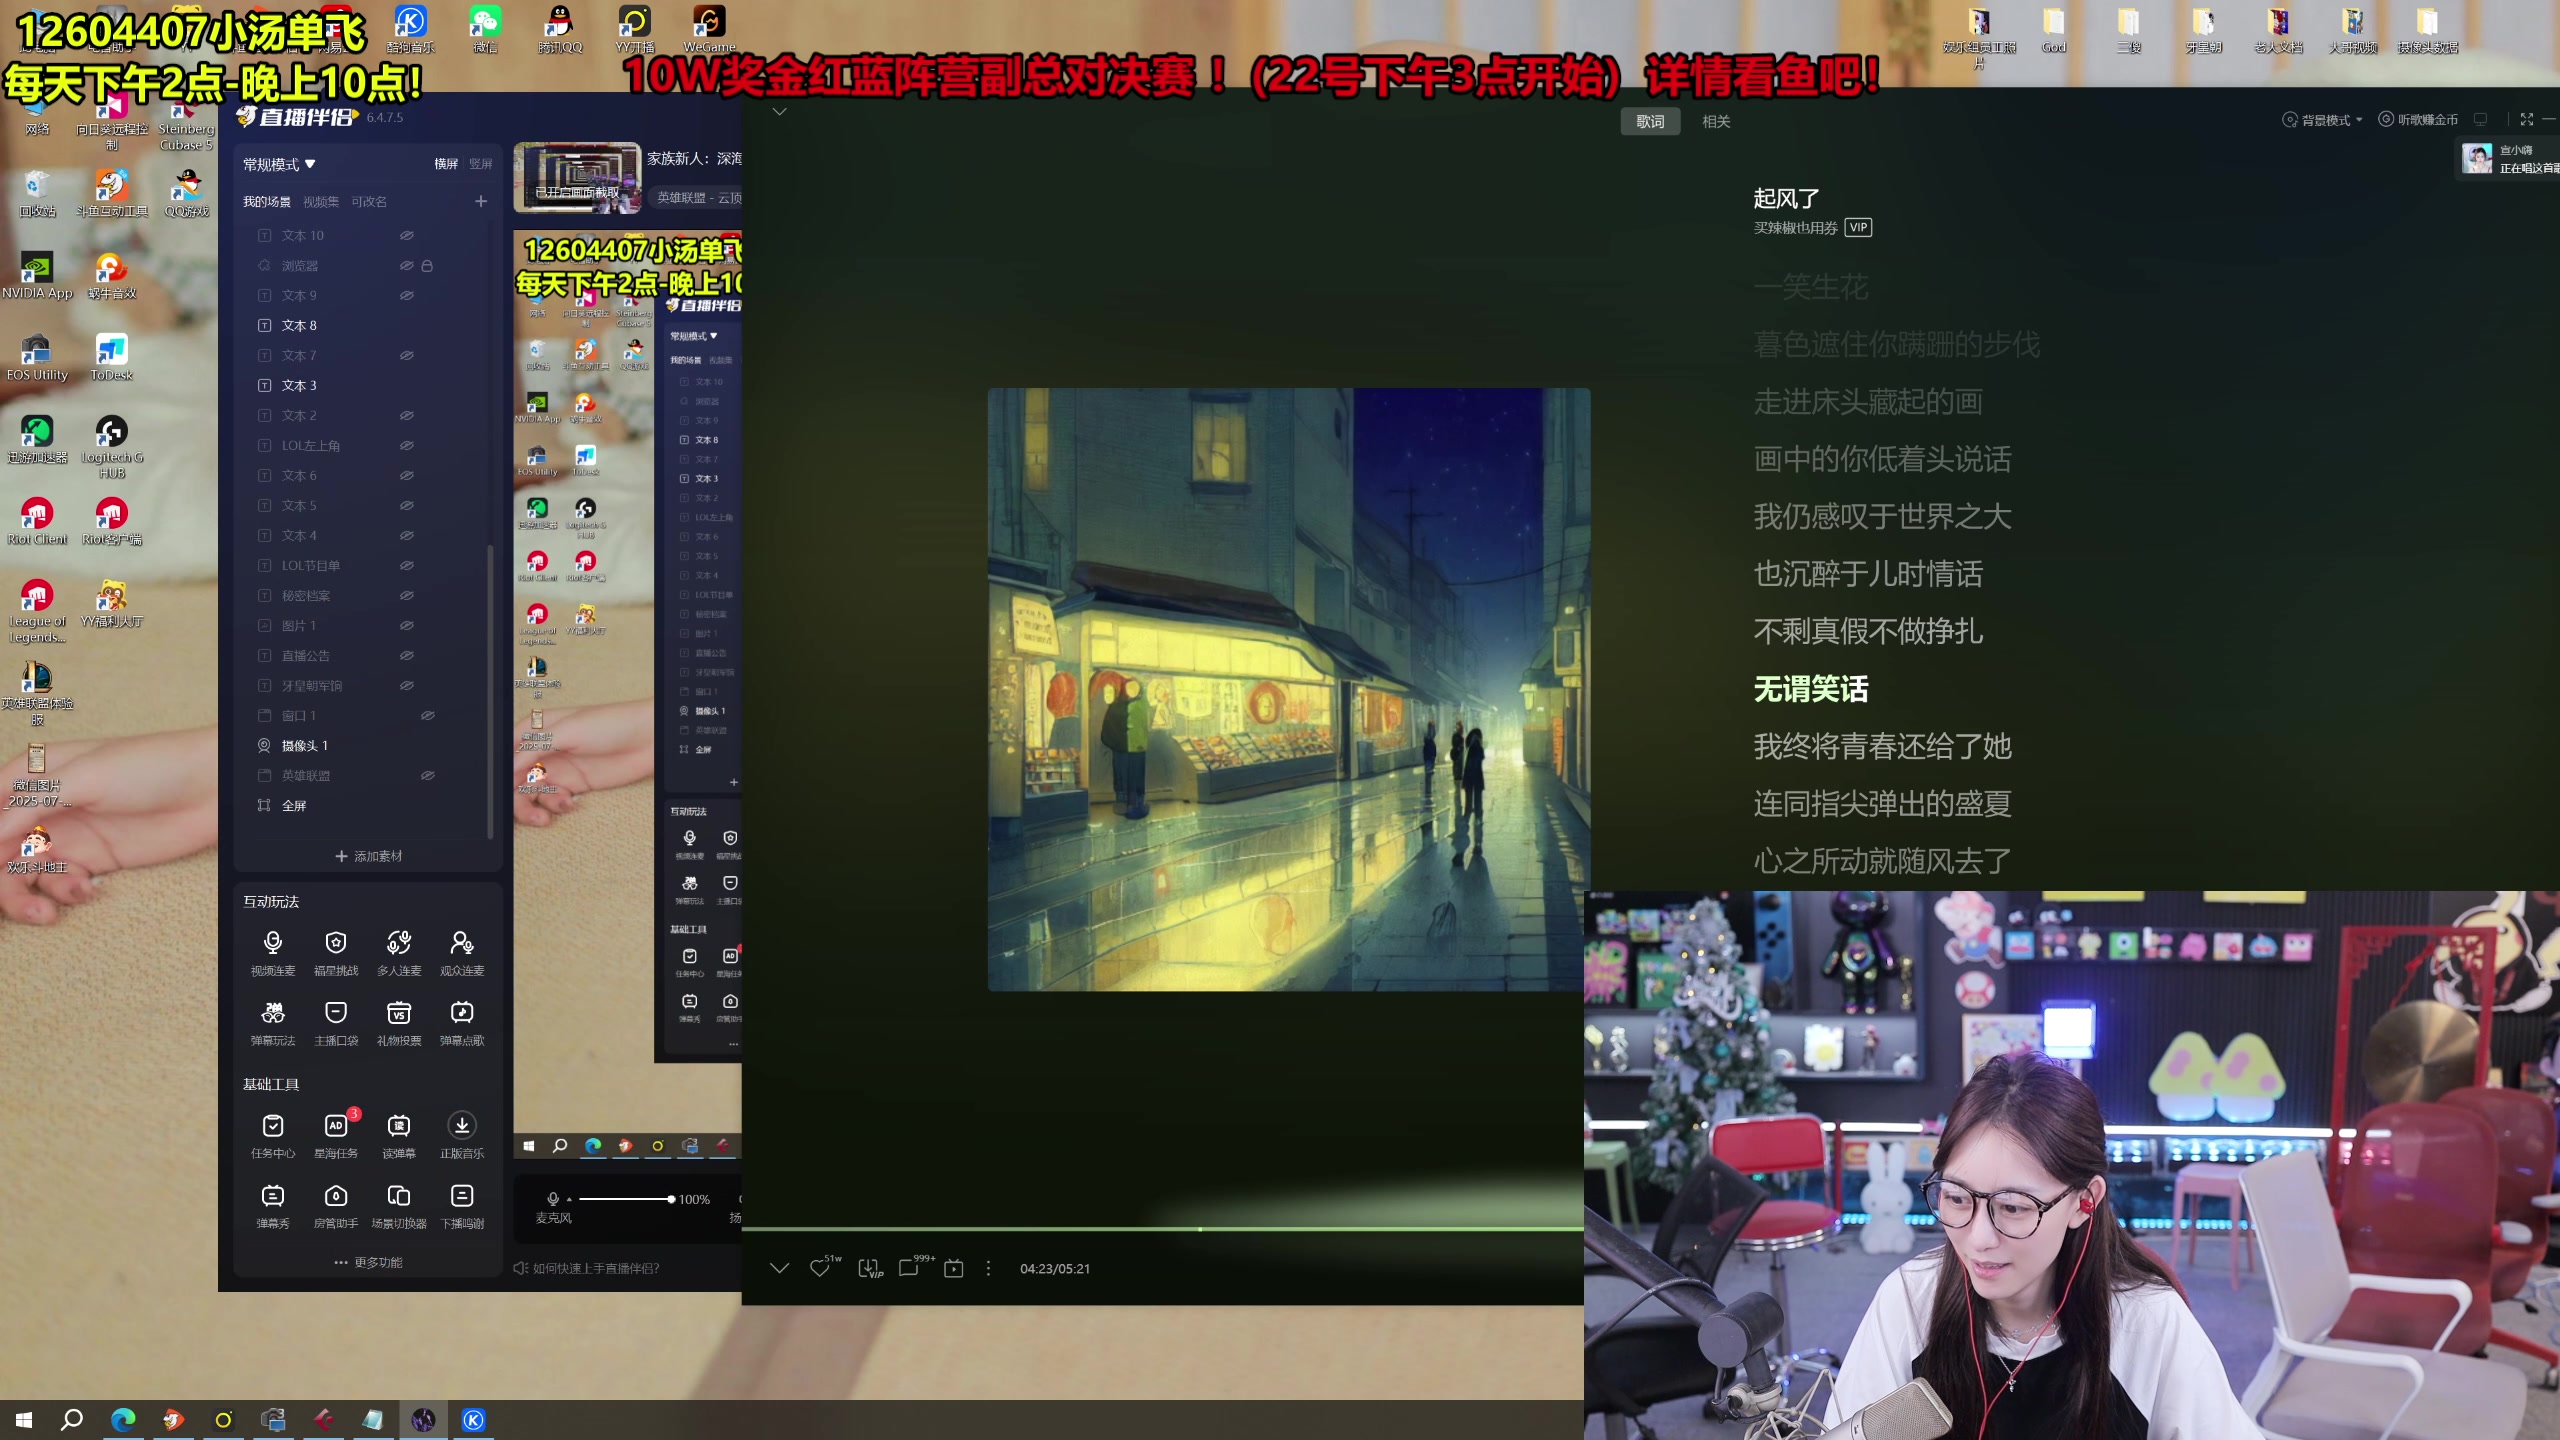This screenshot has height=1440, width=2560.
Task: Toggle visibility of 窗口 1 source
Action: 427,716
